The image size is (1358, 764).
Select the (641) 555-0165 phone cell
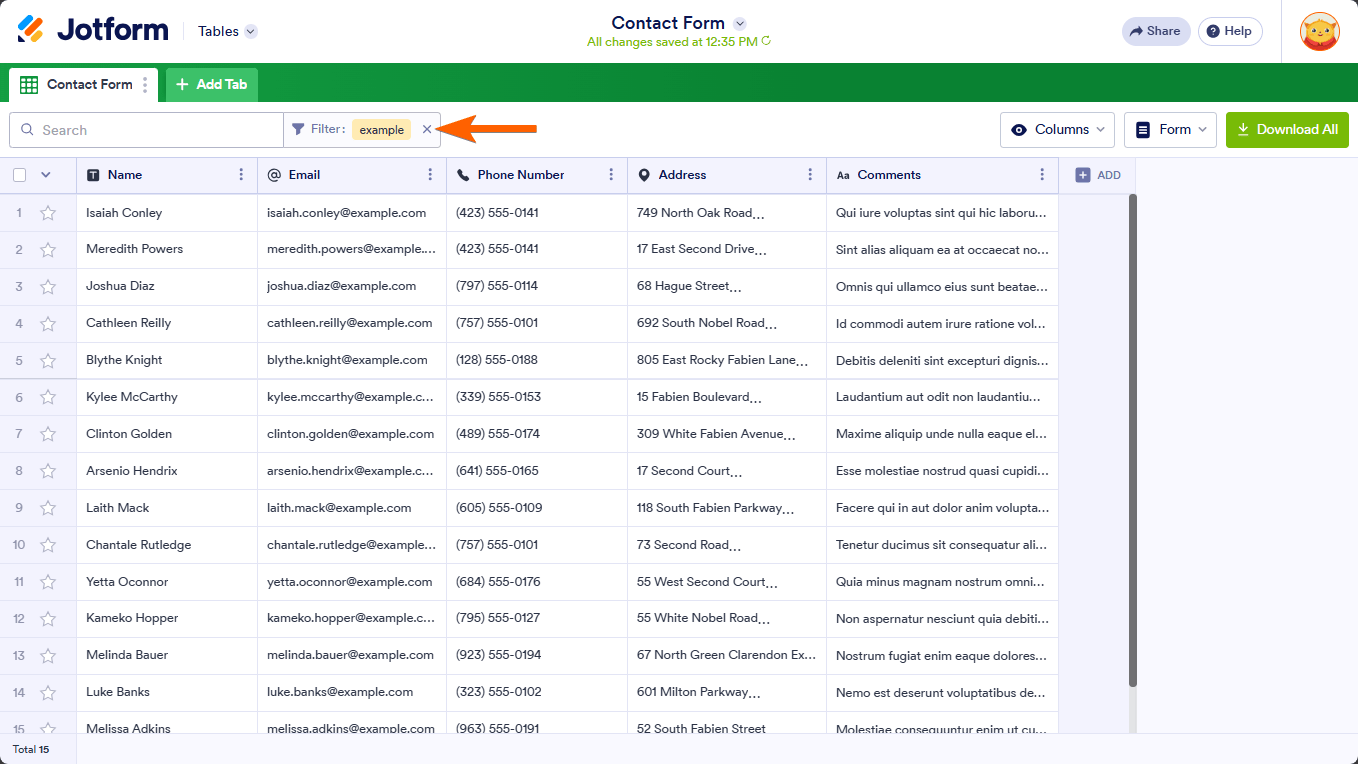coord(537,472)
